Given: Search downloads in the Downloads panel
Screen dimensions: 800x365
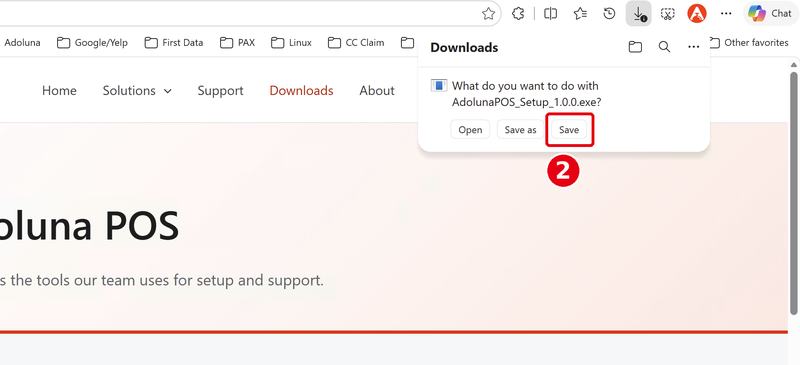Looking at the screenshot, I should pyautogui.click(x=664, y=47).
